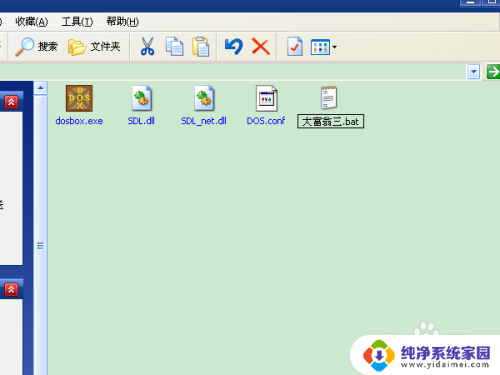Click the Cut scissors icon
The image size is (500, 375).
coord(147,46)
